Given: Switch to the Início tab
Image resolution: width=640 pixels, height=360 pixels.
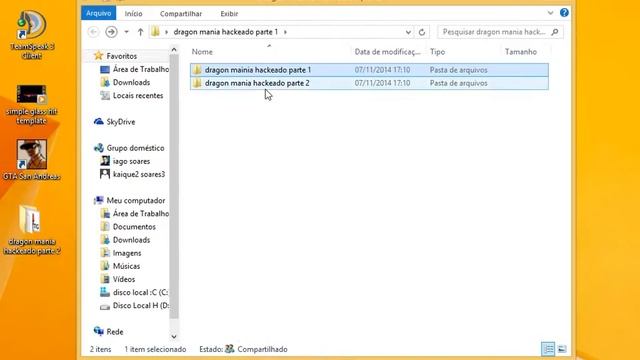Looking at the screenshot, I should (133, 13).
